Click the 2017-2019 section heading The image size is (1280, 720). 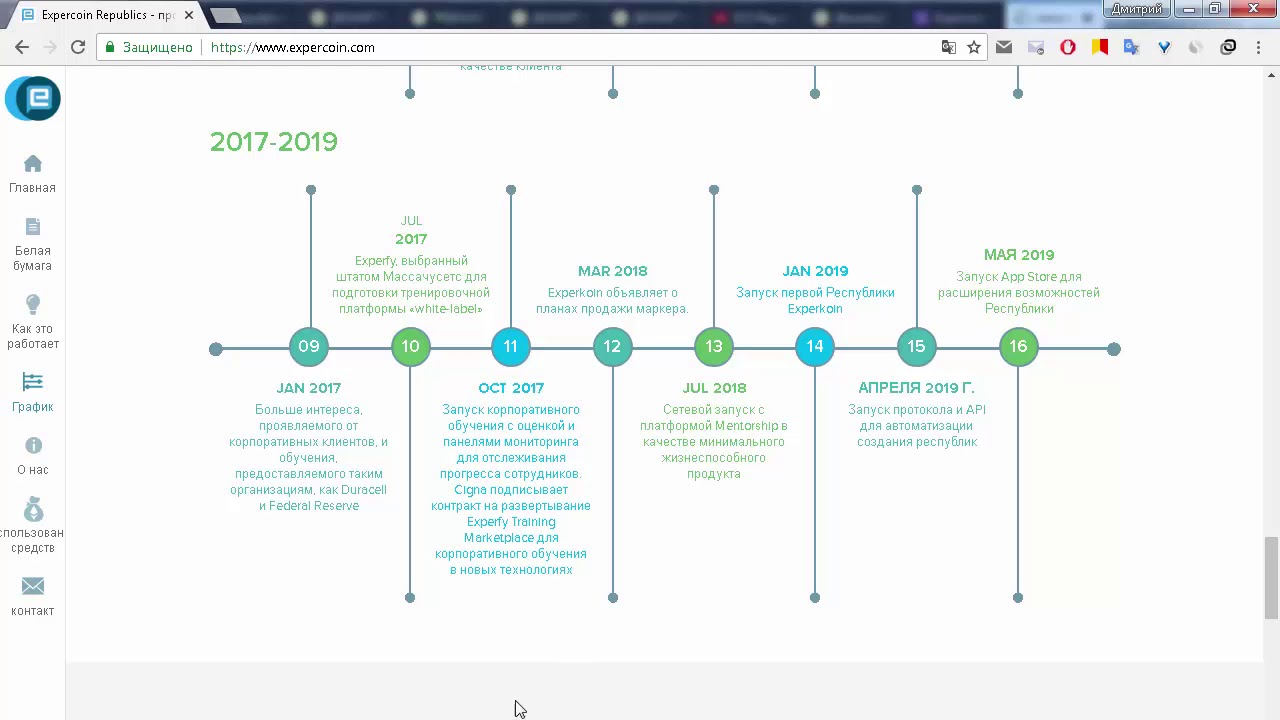274,142
